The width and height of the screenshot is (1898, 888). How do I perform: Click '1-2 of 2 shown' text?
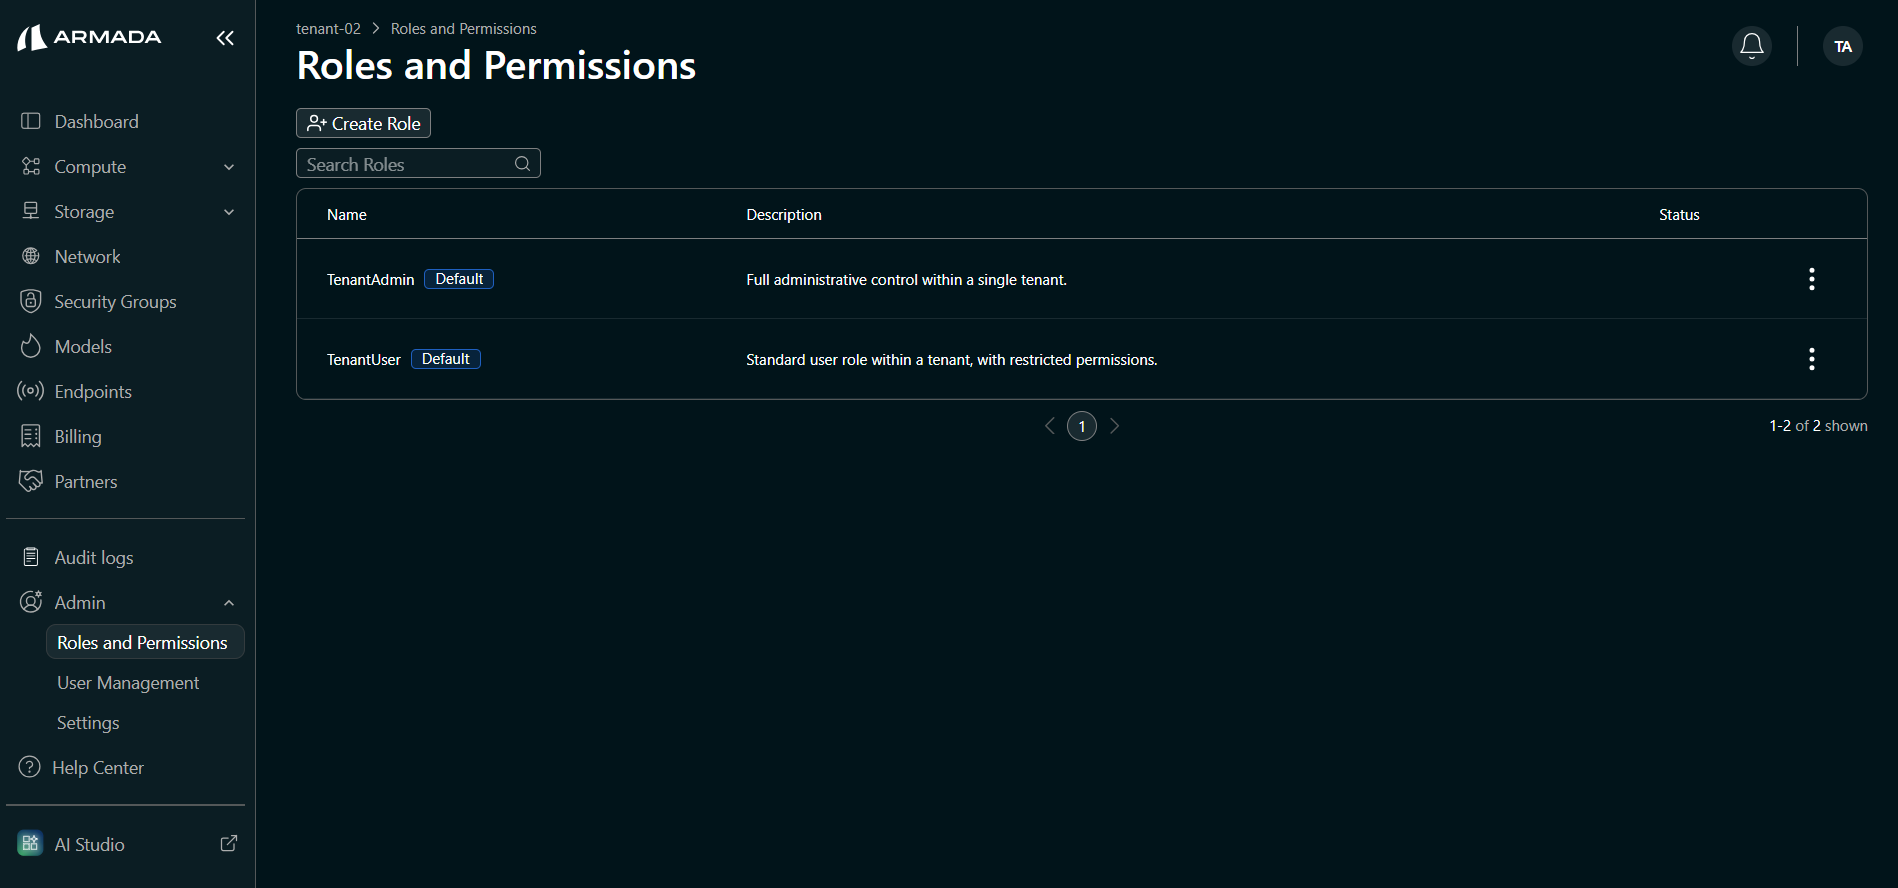click(x=1818, y=426)
